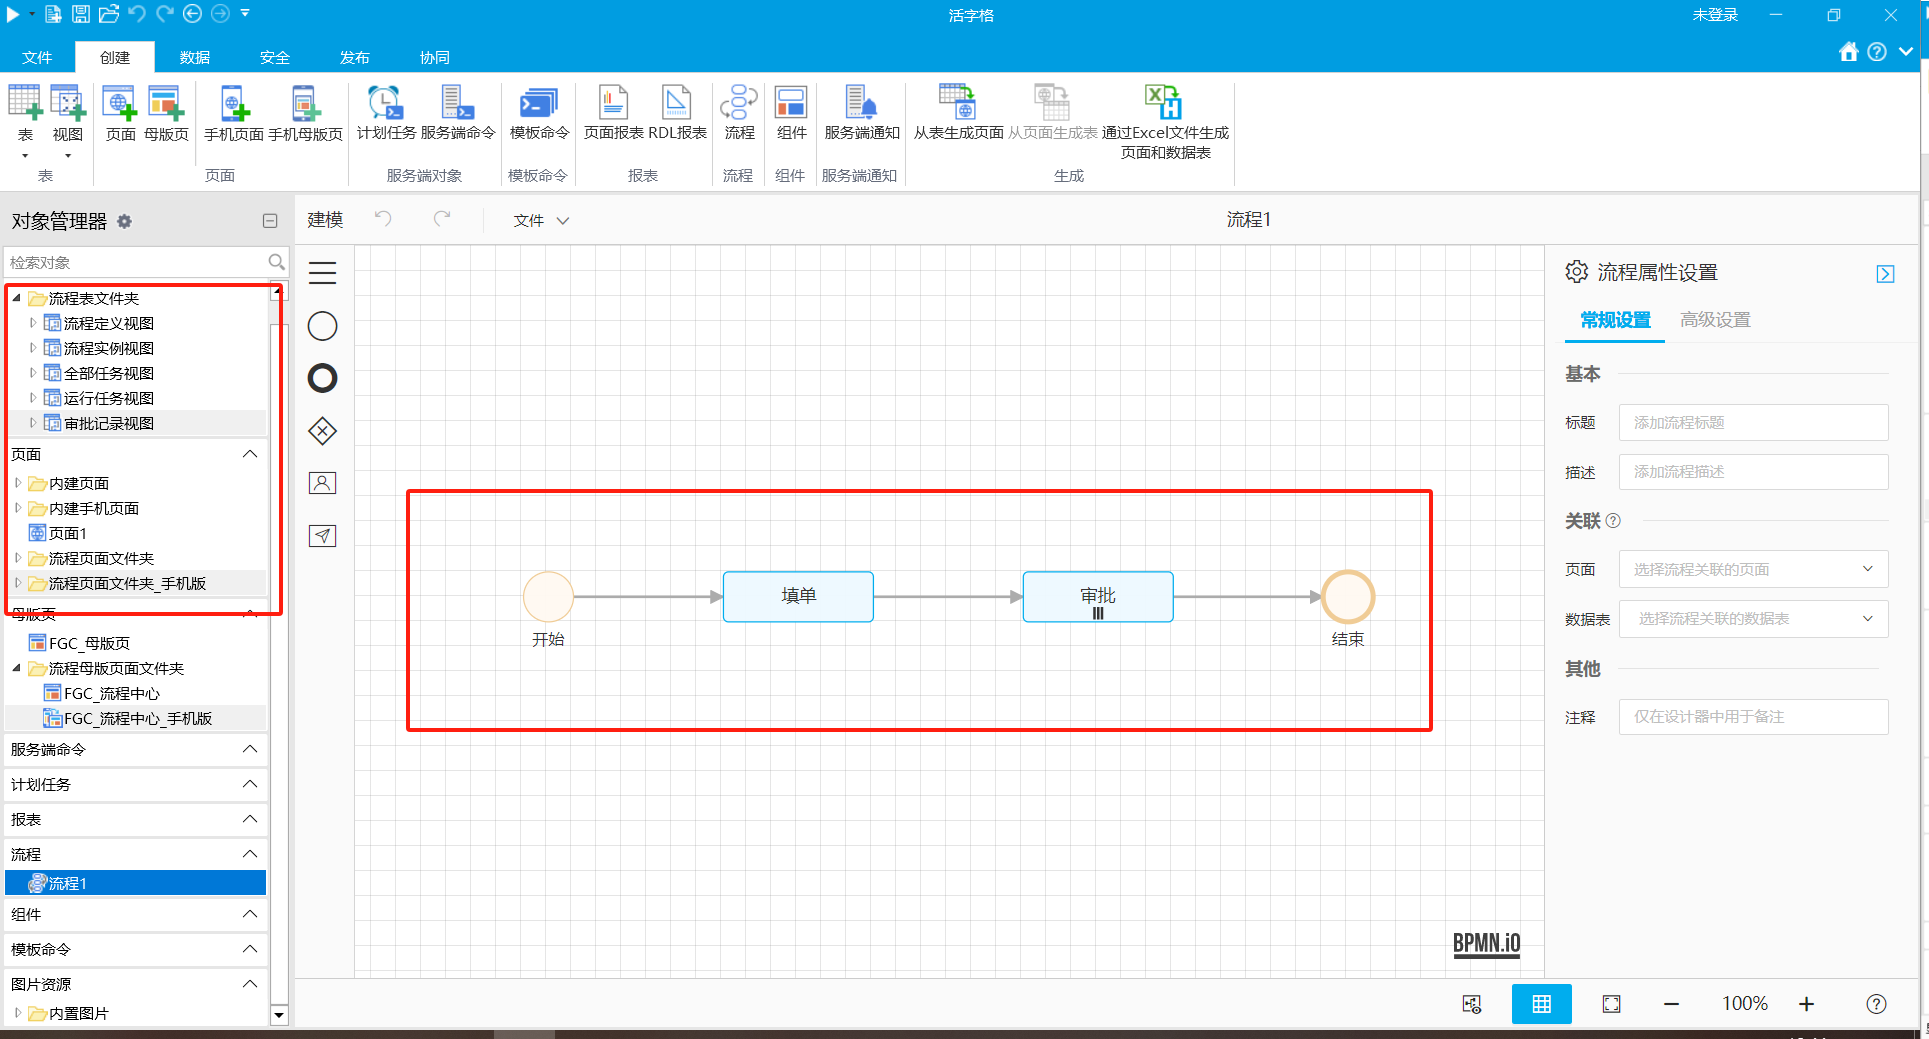Select the start event circle tool

pos(322,326)
